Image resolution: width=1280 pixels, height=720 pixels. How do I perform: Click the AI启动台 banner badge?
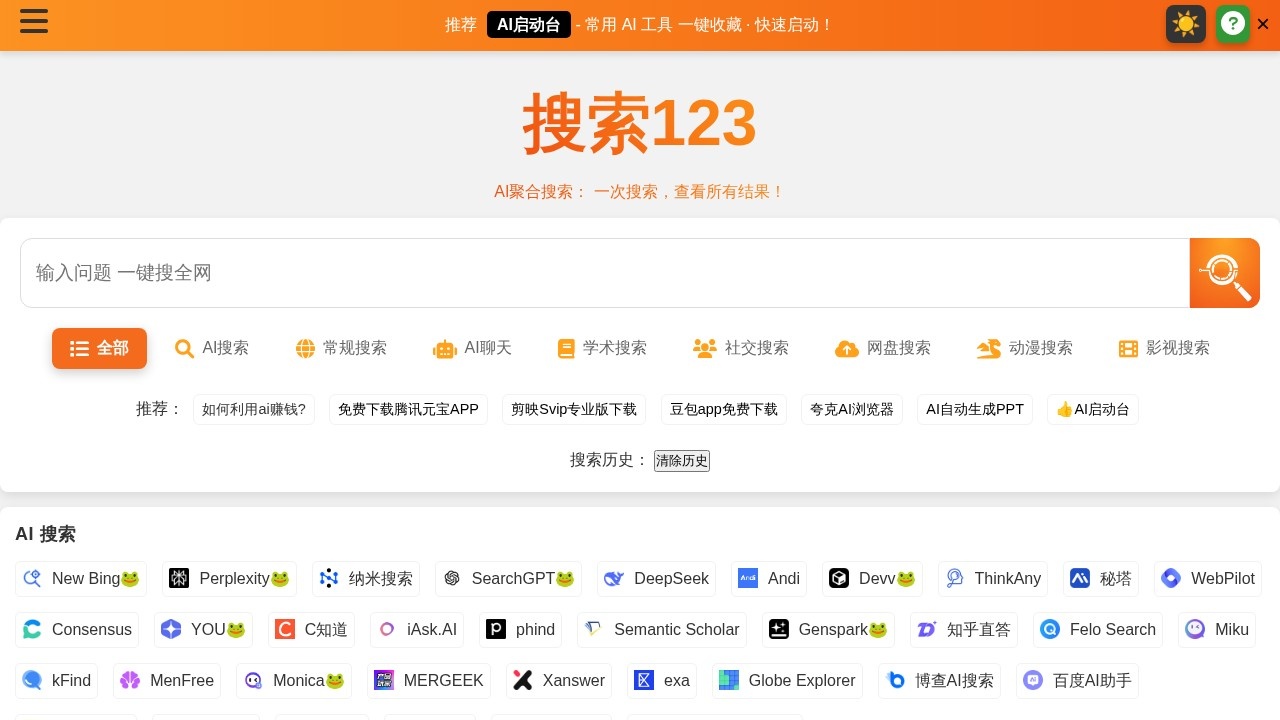coord(529,25)
